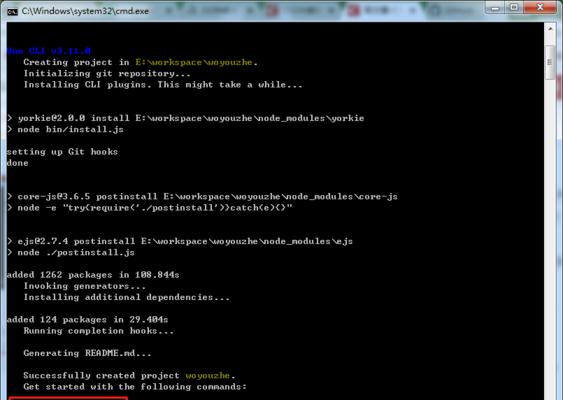Click 'Installing CLI plugins' line
The height and width of the screenshot is (400, 563).
pos(163,85)
